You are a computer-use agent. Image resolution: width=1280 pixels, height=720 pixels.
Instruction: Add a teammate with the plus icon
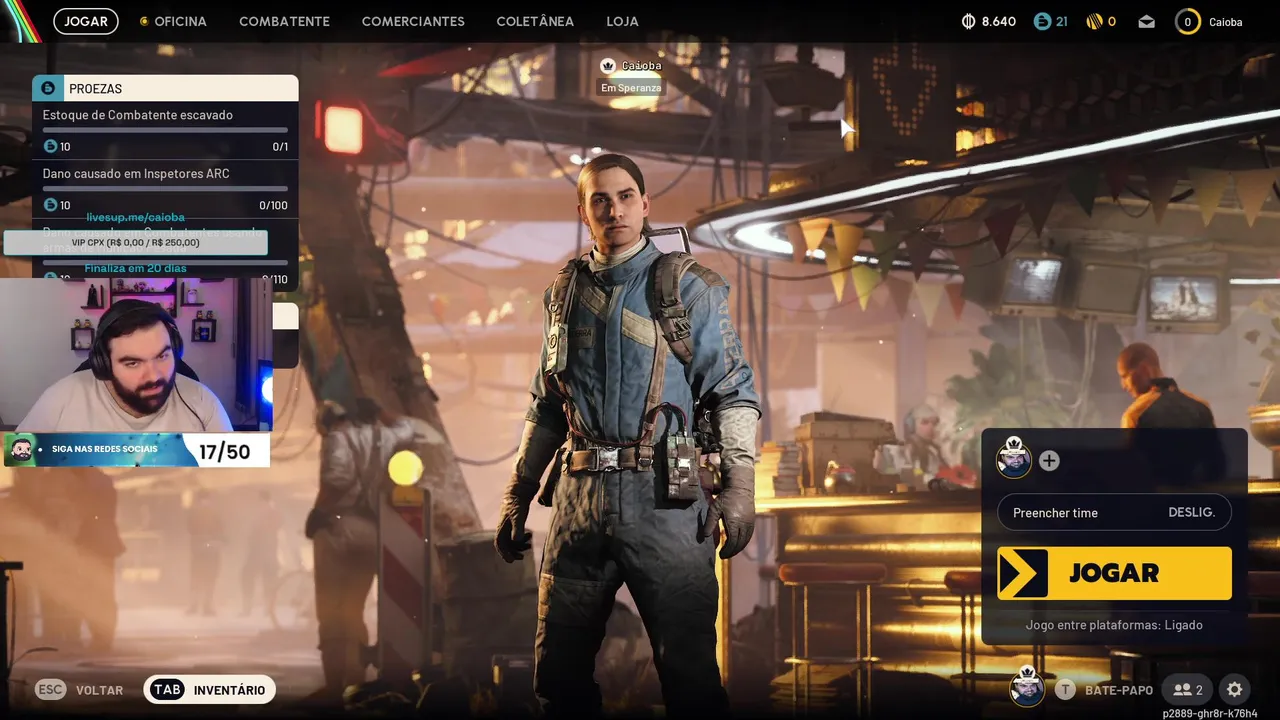point(1049,461)
